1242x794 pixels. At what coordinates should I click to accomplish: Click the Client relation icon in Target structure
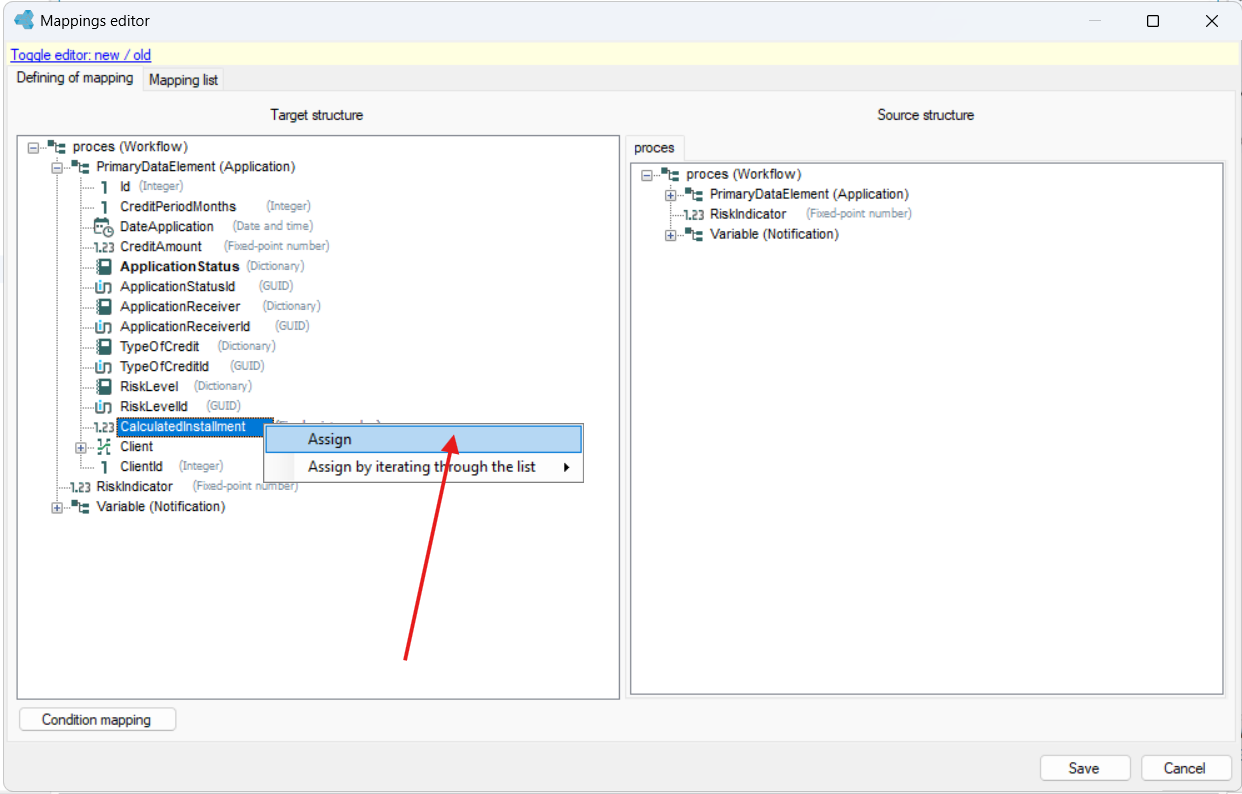pyautogui.click(x=103, y=447)
